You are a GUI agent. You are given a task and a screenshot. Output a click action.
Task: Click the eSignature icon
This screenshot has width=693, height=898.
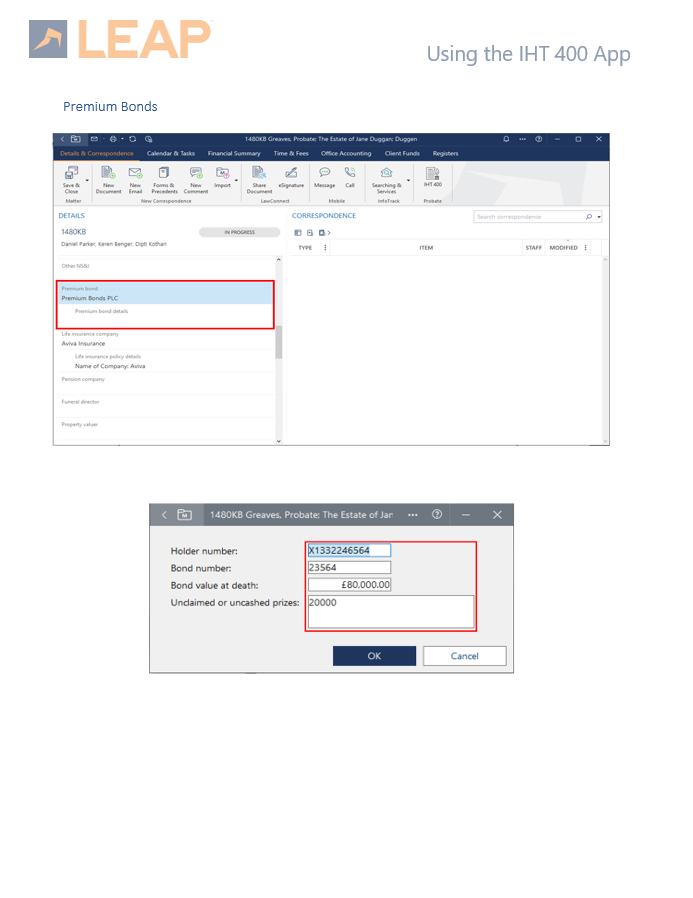[291, 174]
